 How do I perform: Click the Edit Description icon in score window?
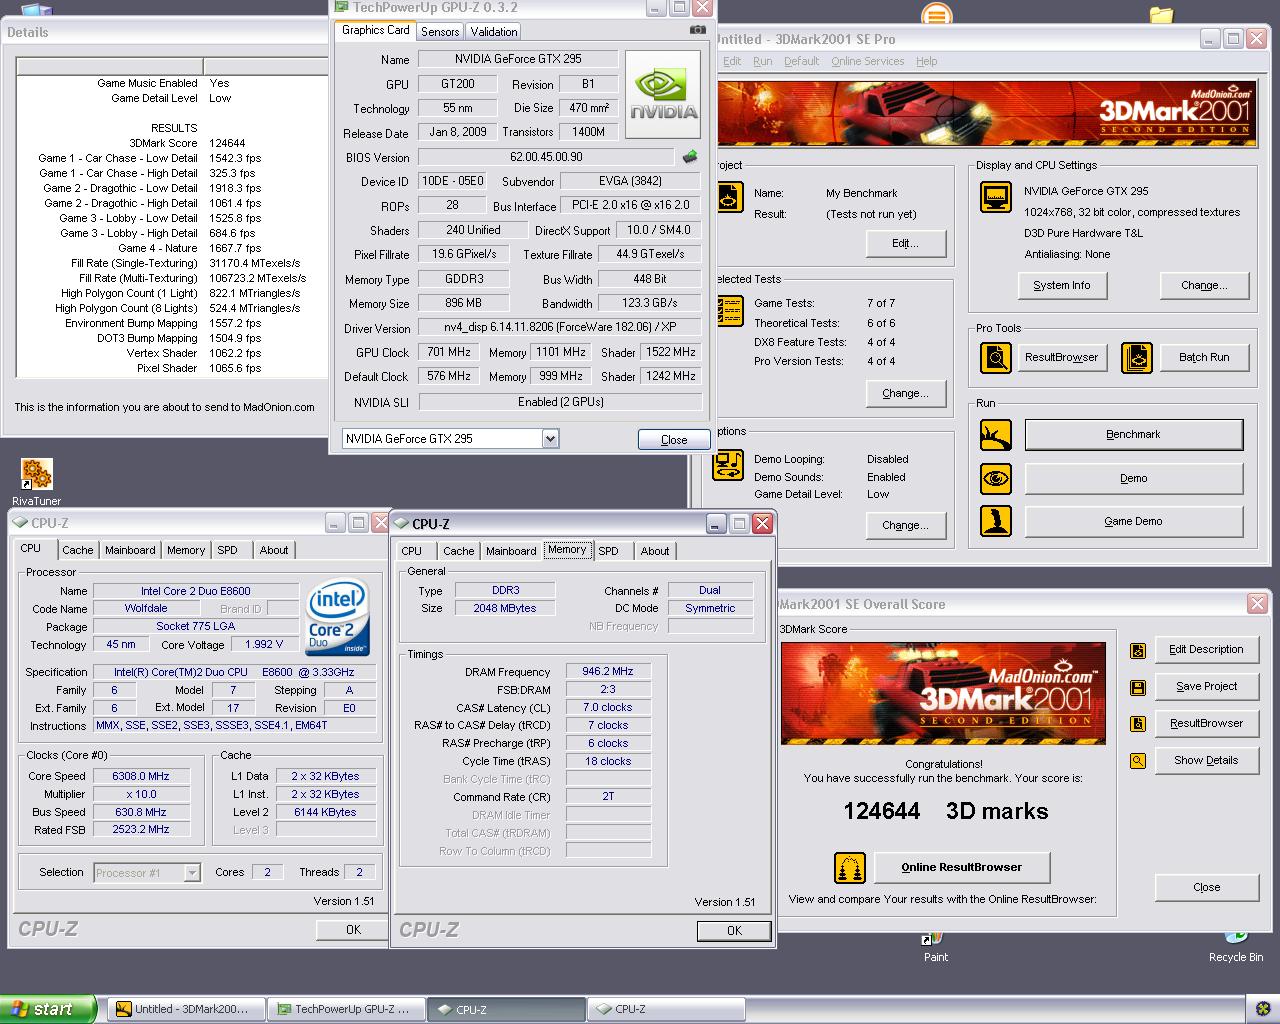(x=1138, y=651)
